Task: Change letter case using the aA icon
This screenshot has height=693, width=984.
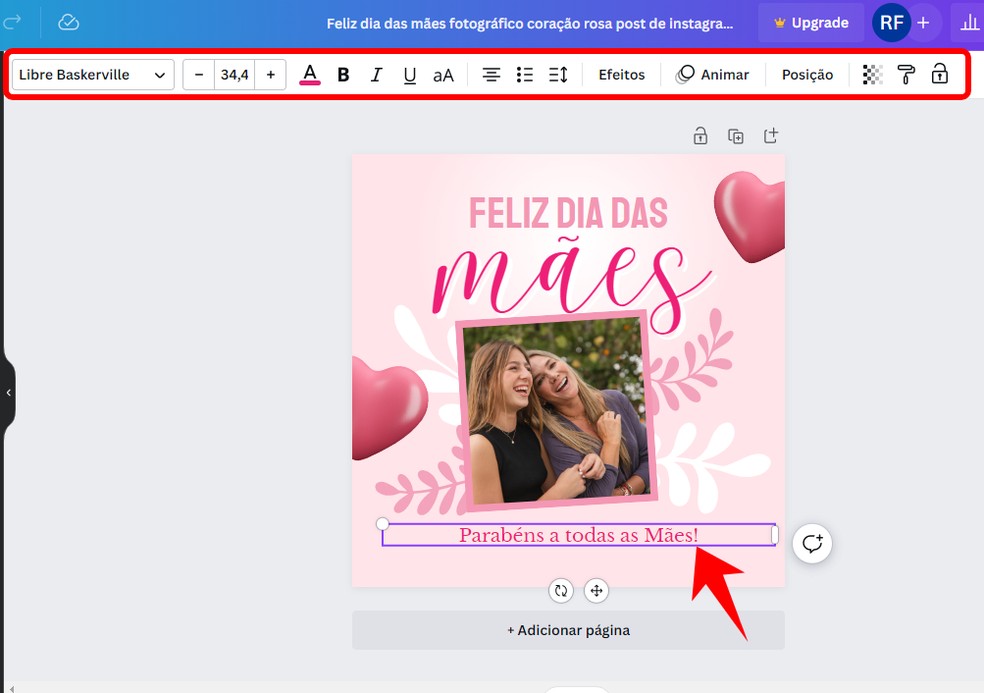Action: [443, 74]
